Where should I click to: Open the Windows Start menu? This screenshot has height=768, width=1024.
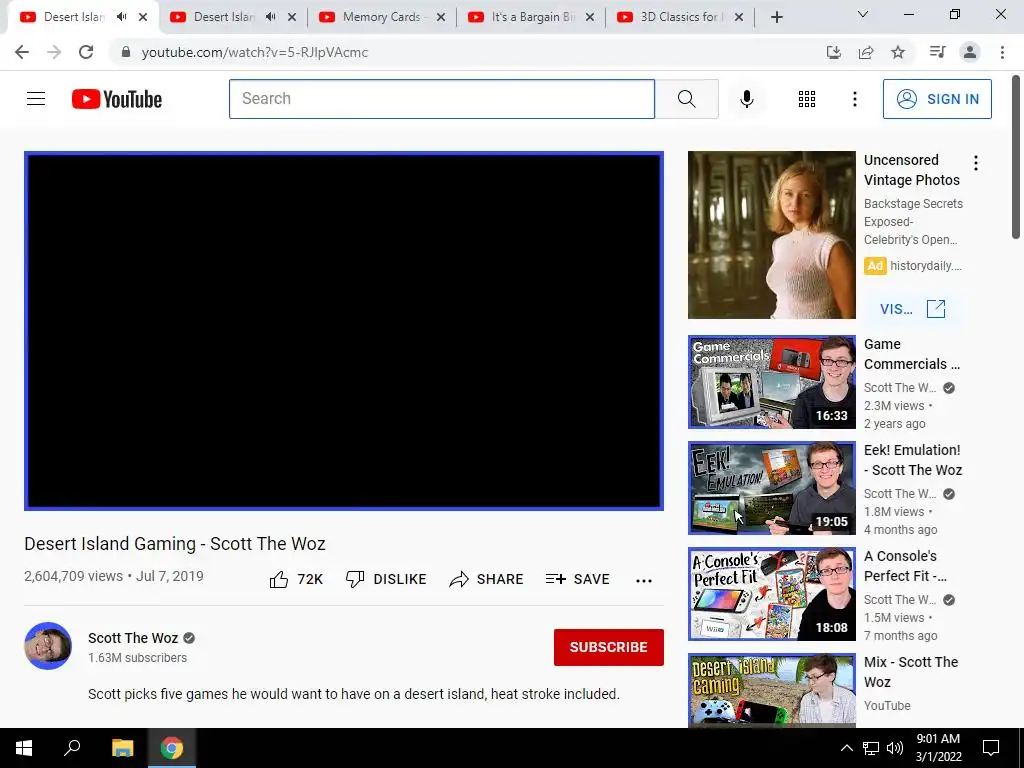coord(24,748)
